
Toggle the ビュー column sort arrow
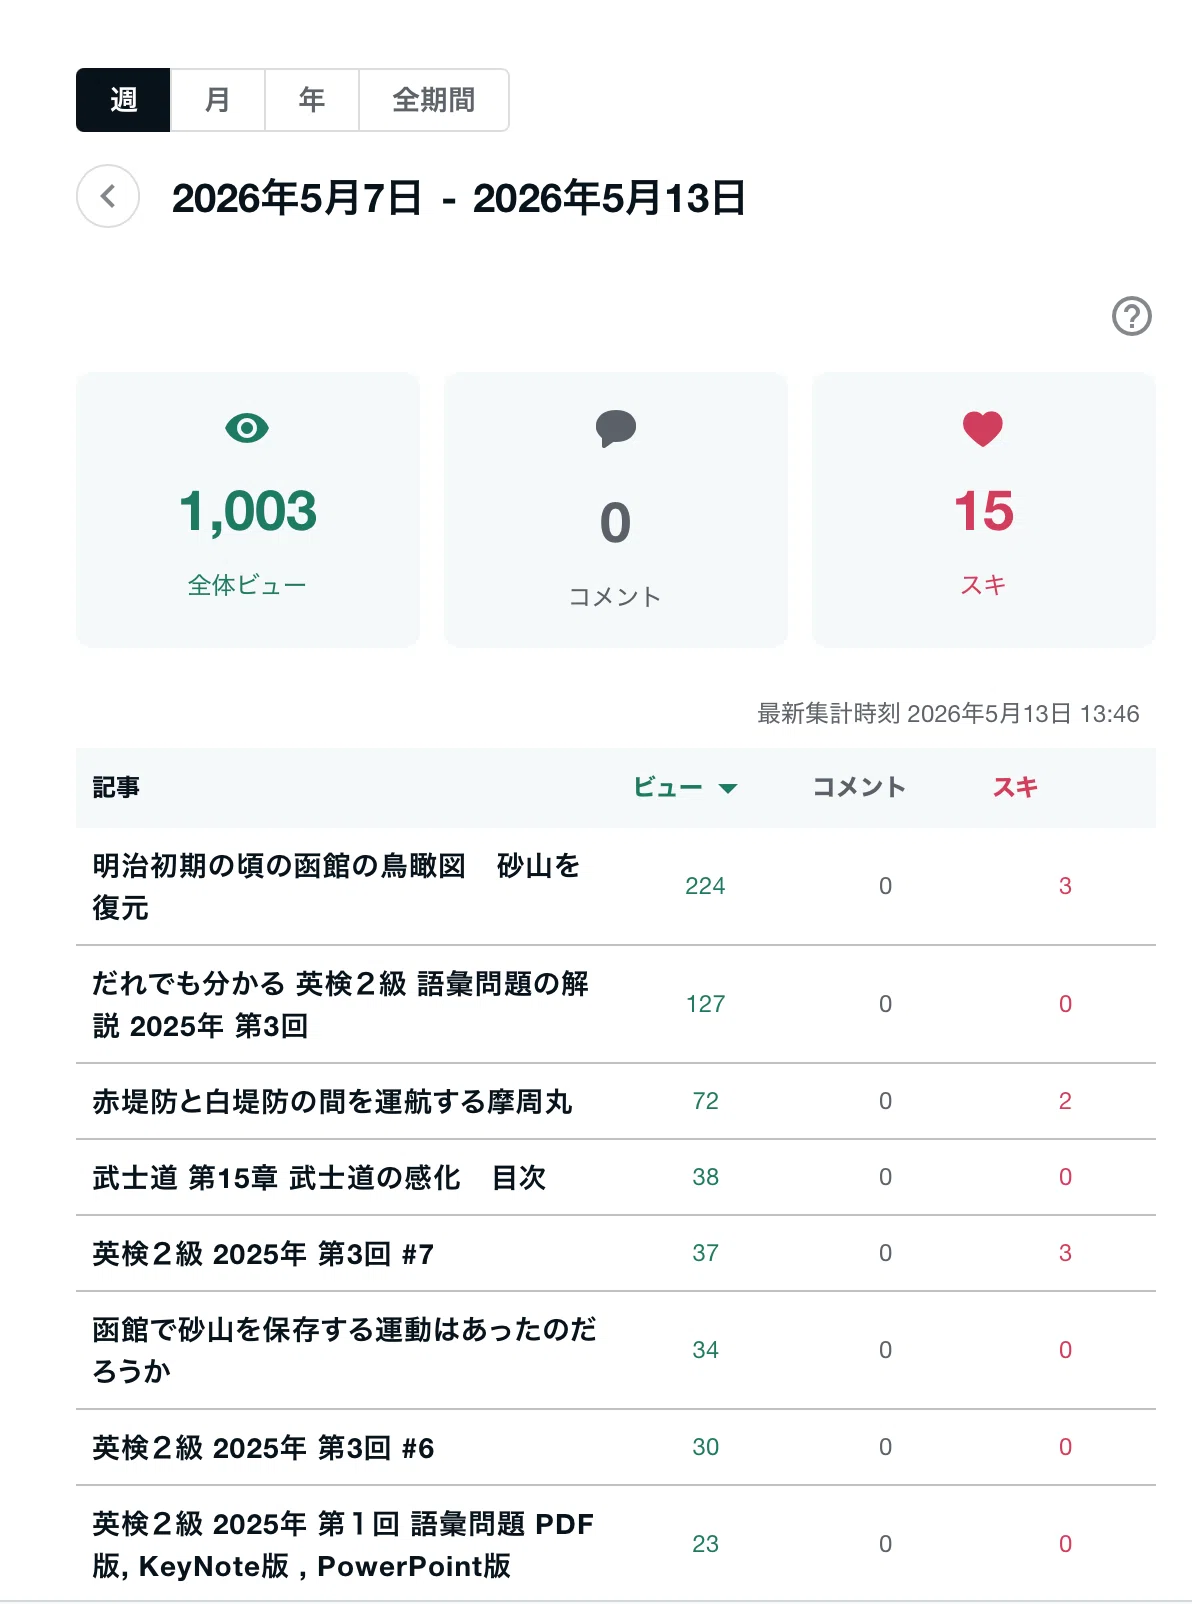pyautogui.click(x=728, y=788)
